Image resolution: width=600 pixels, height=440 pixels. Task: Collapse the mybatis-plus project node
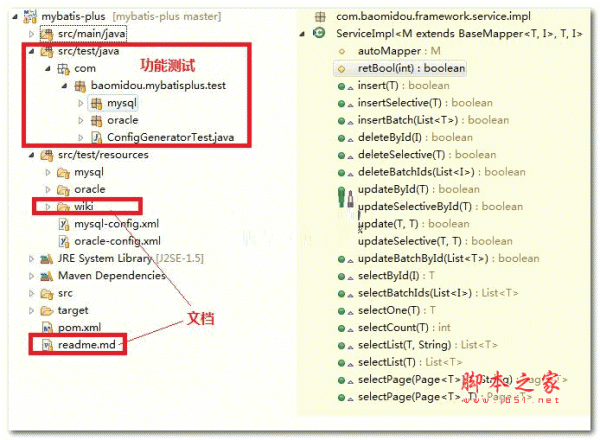tap(15, 17)
